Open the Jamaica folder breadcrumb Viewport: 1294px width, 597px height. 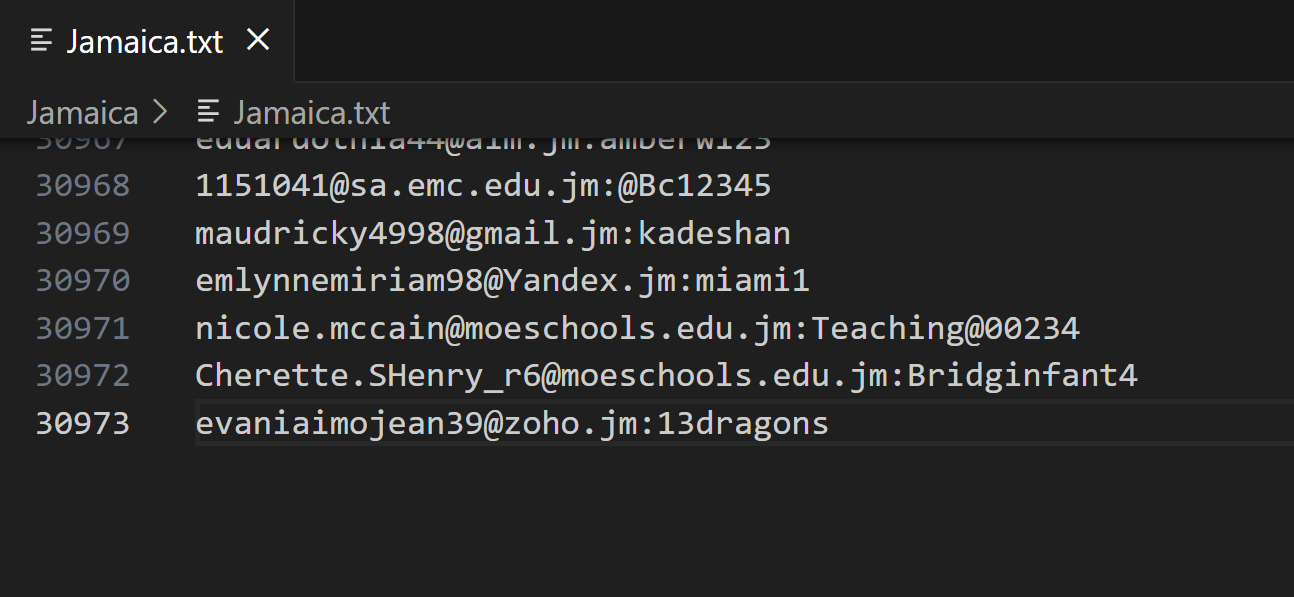pos(82,112)
